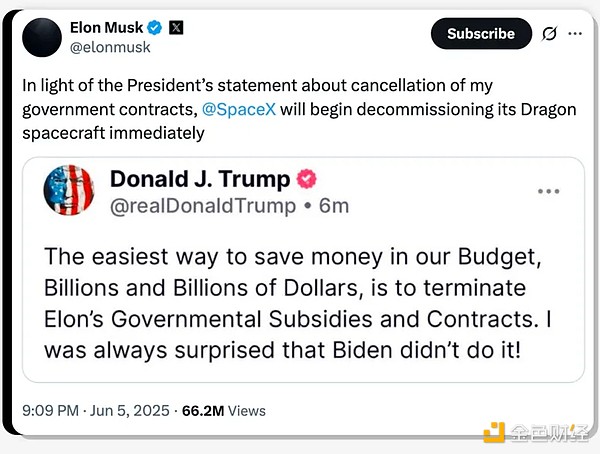Image resolution: width=600 pixels, height=454 pixels.
Task: Click the 66.2M Views count
Action: coord(223,410)
